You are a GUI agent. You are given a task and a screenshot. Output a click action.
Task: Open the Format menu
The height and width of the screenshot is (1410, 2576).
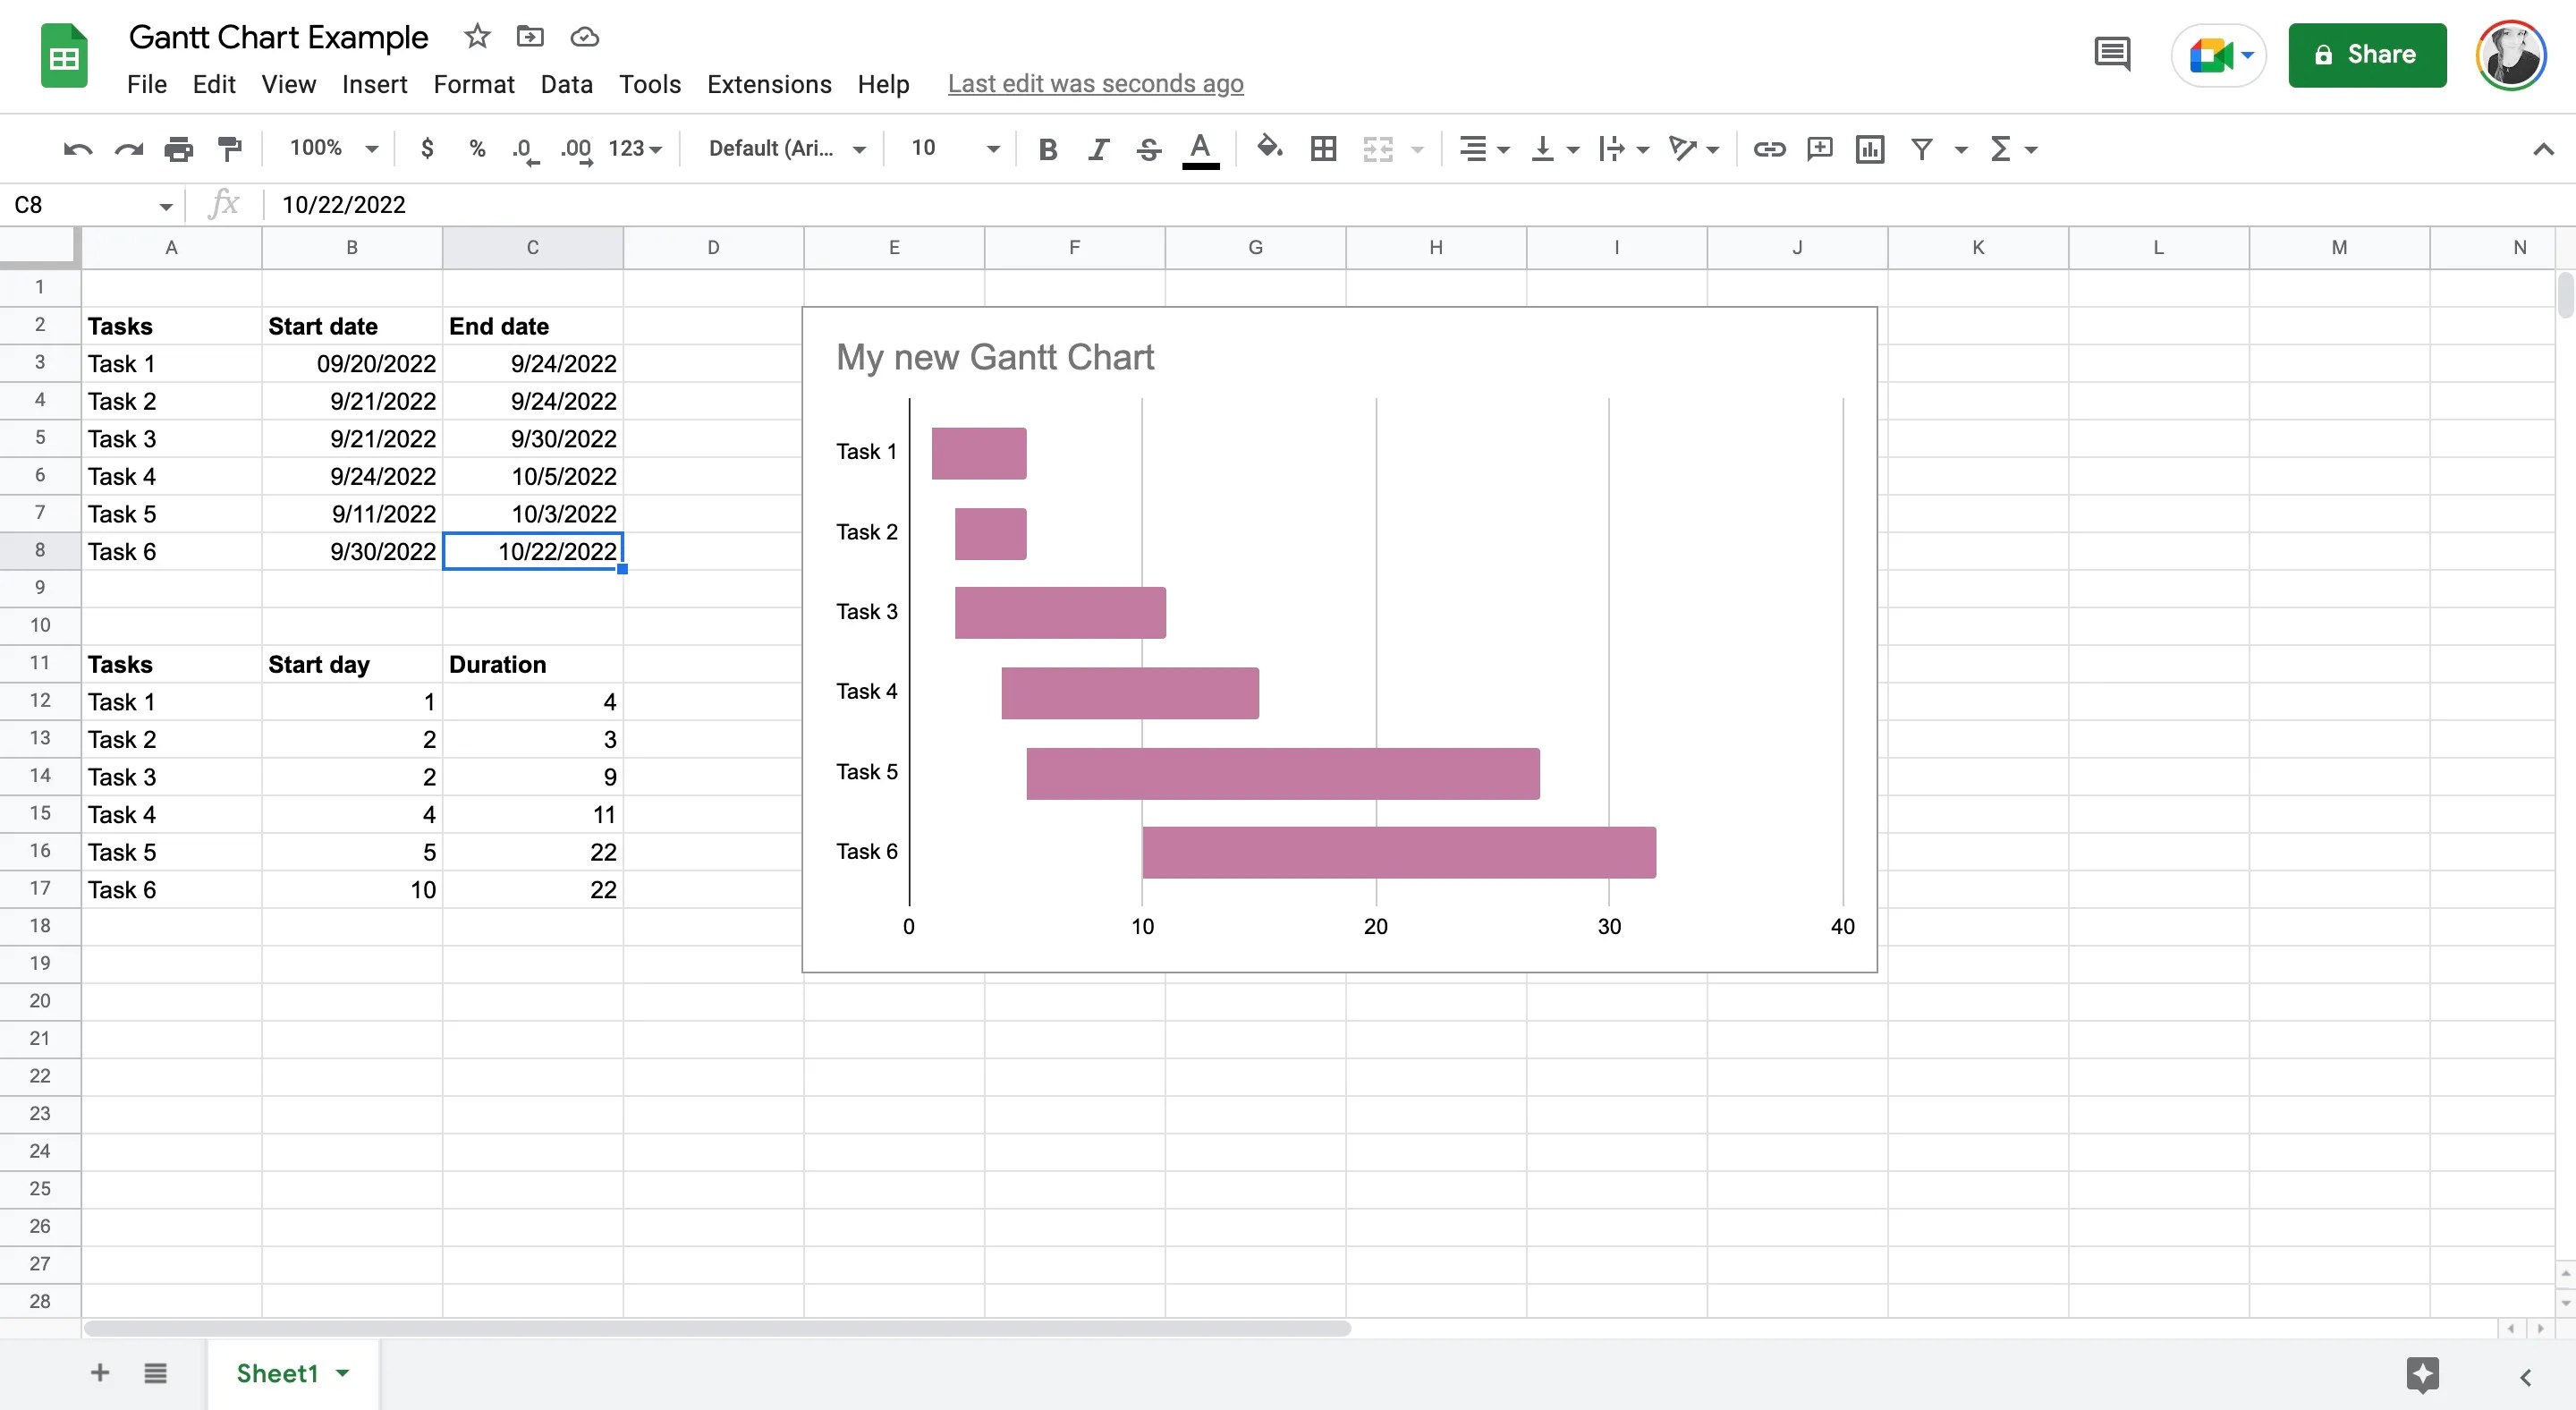click(x=474, y=84)
